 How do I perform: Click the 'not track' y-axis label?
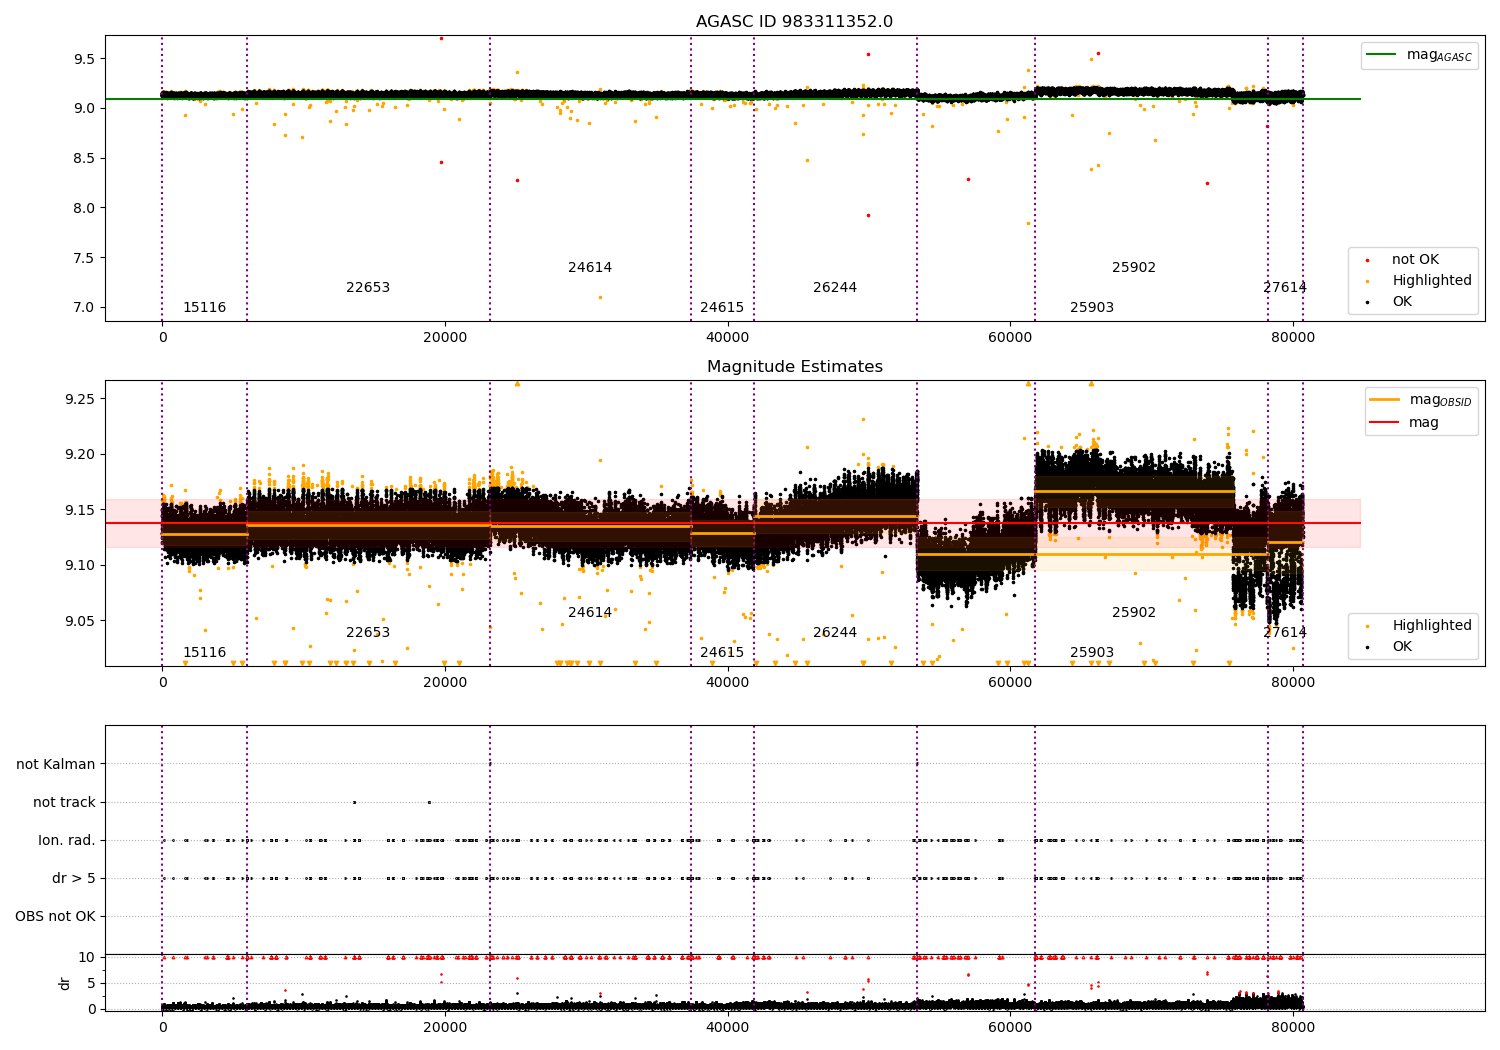pos(64,803)
